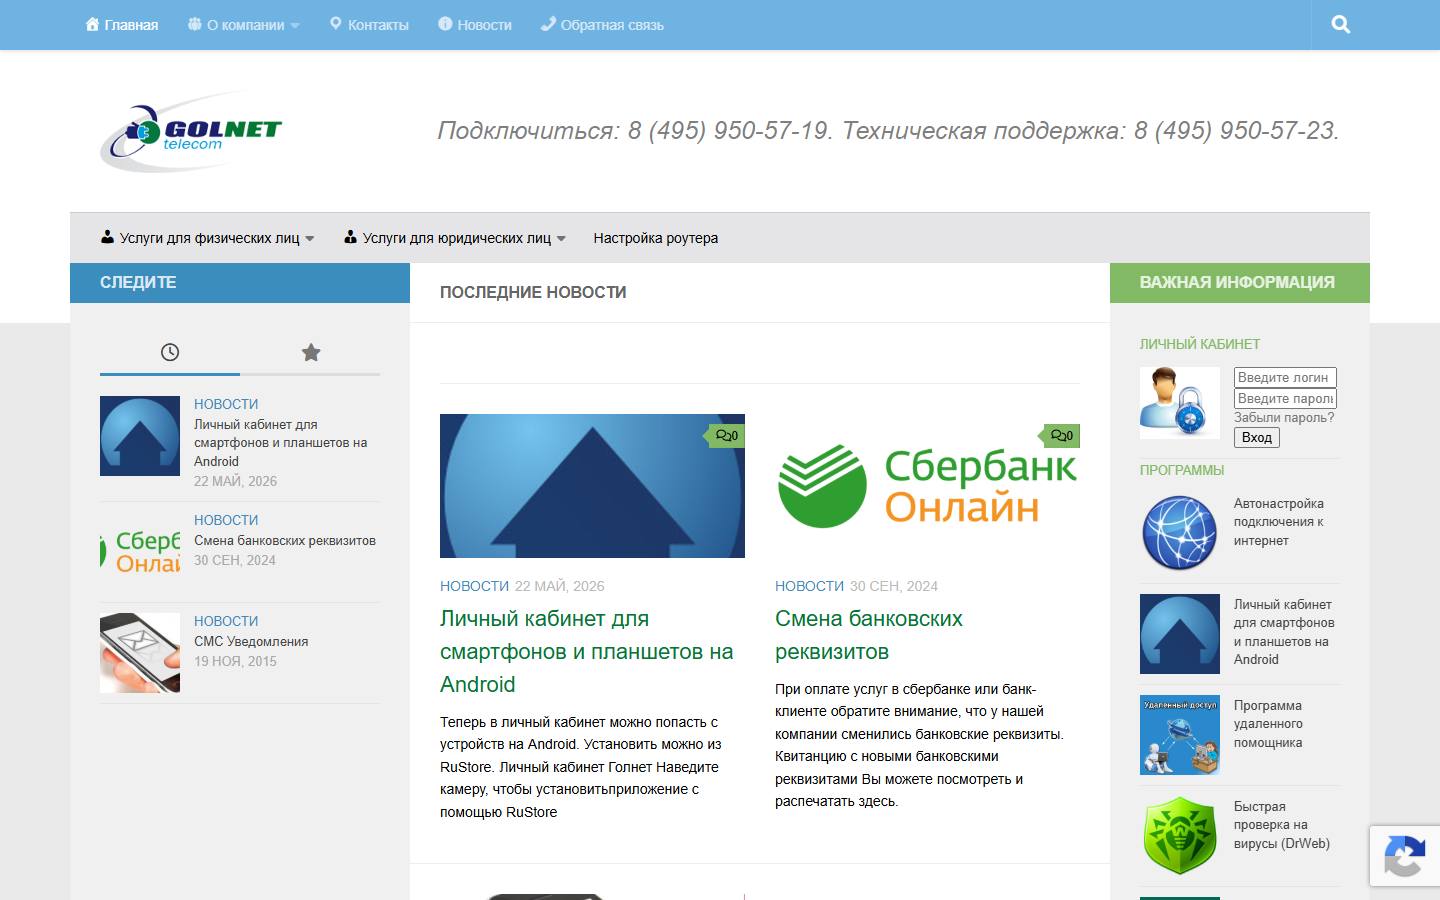Click the Забыли пароль? link

click(1284, 418)
